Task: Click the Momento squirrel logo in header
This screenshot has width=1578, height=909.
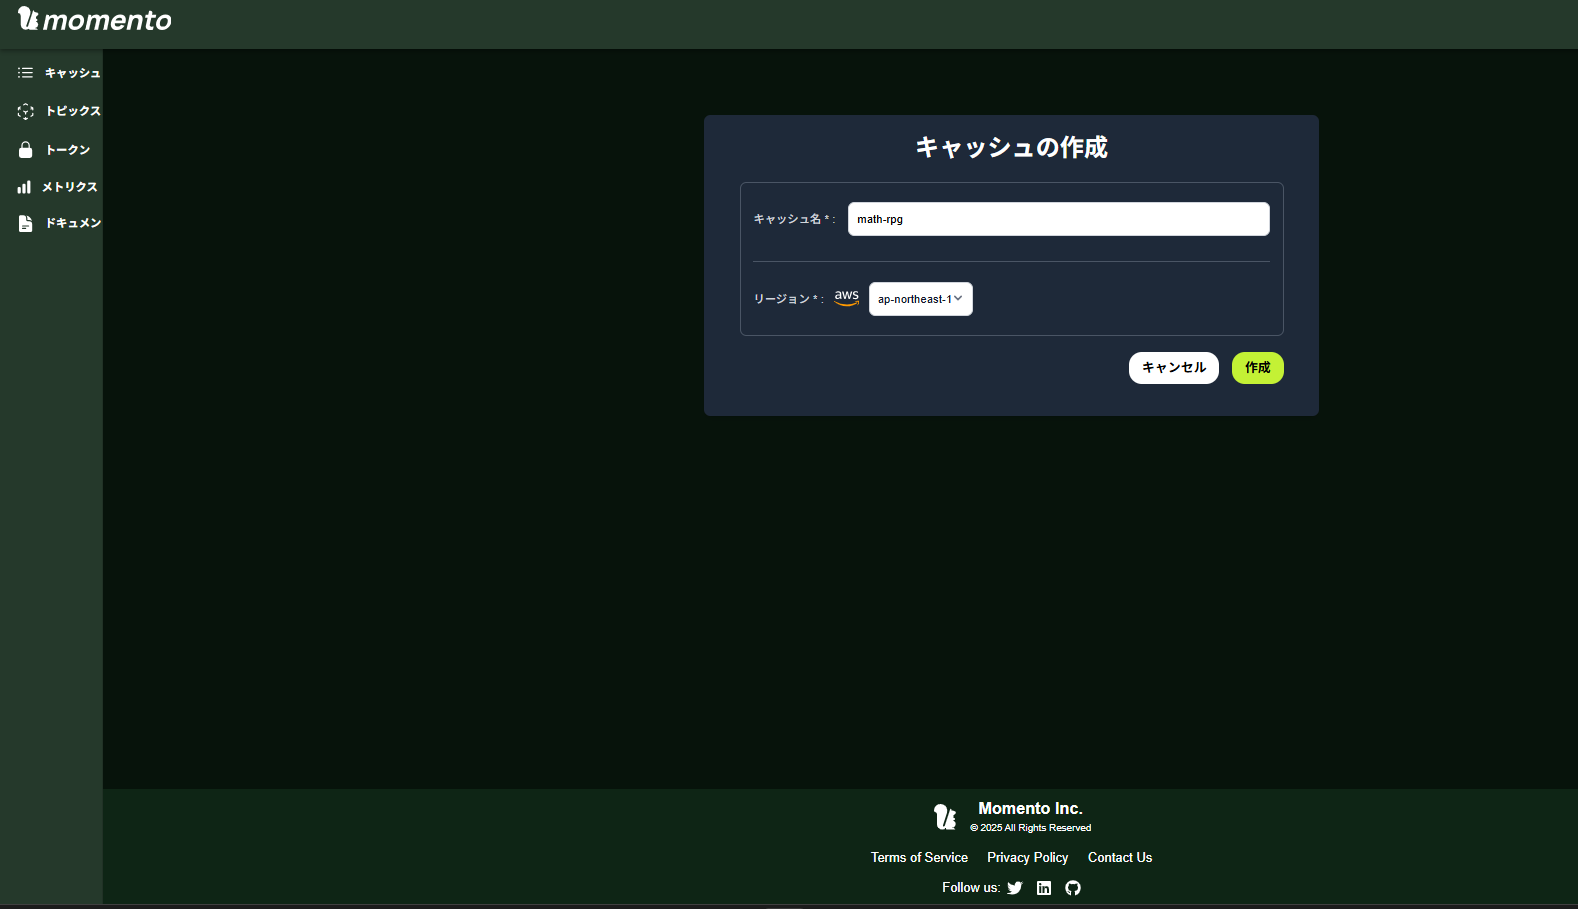Action: (x=28, y=19)
